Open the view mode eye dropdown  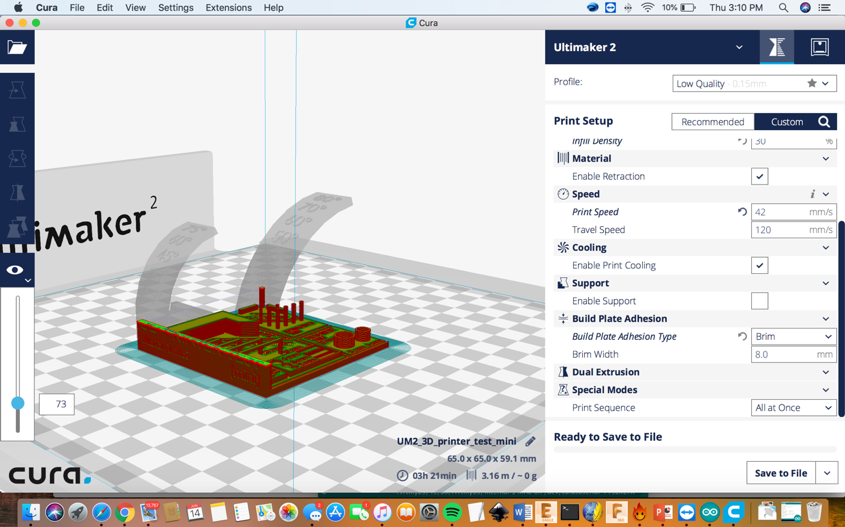click(x=17, y=271)
